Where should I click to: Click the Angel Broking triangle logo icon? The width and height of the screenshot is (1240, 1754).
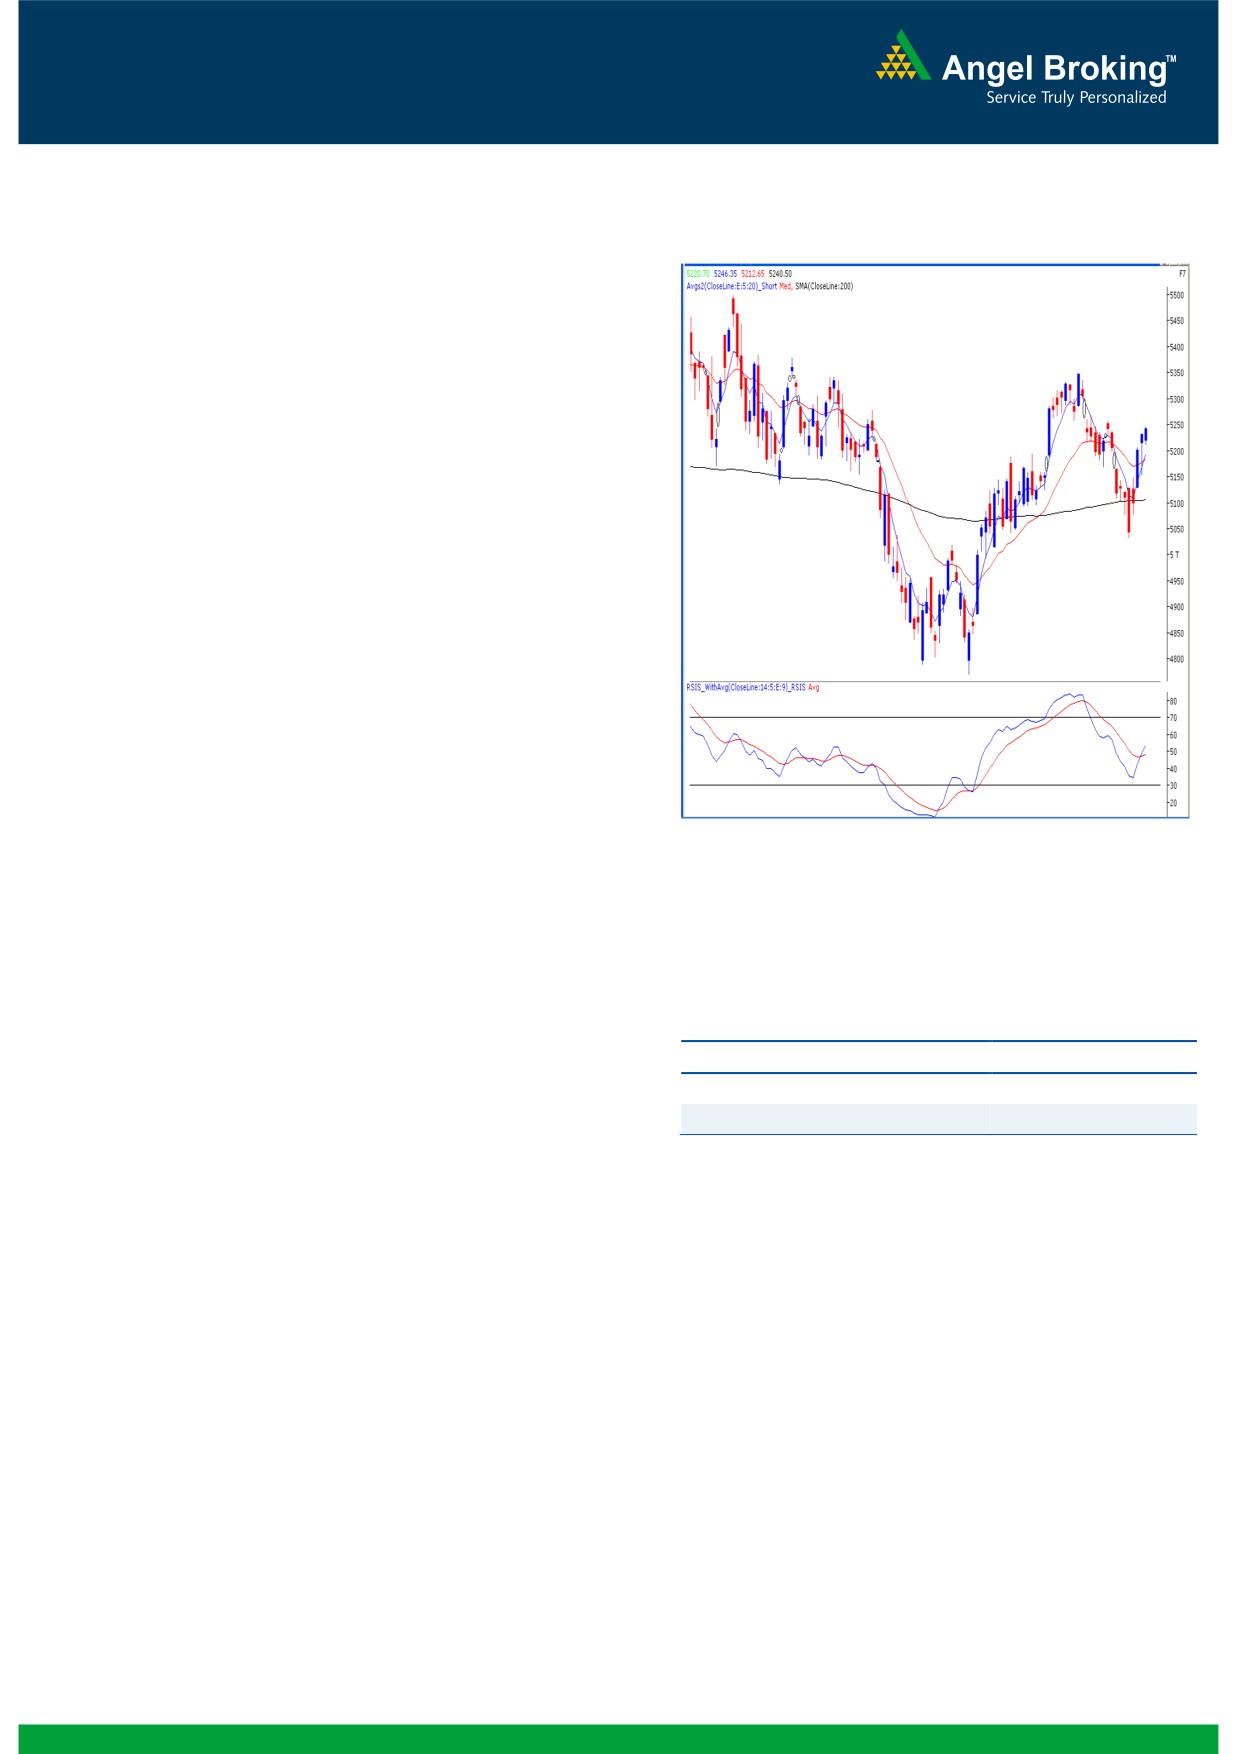click(x=903, y=56)
